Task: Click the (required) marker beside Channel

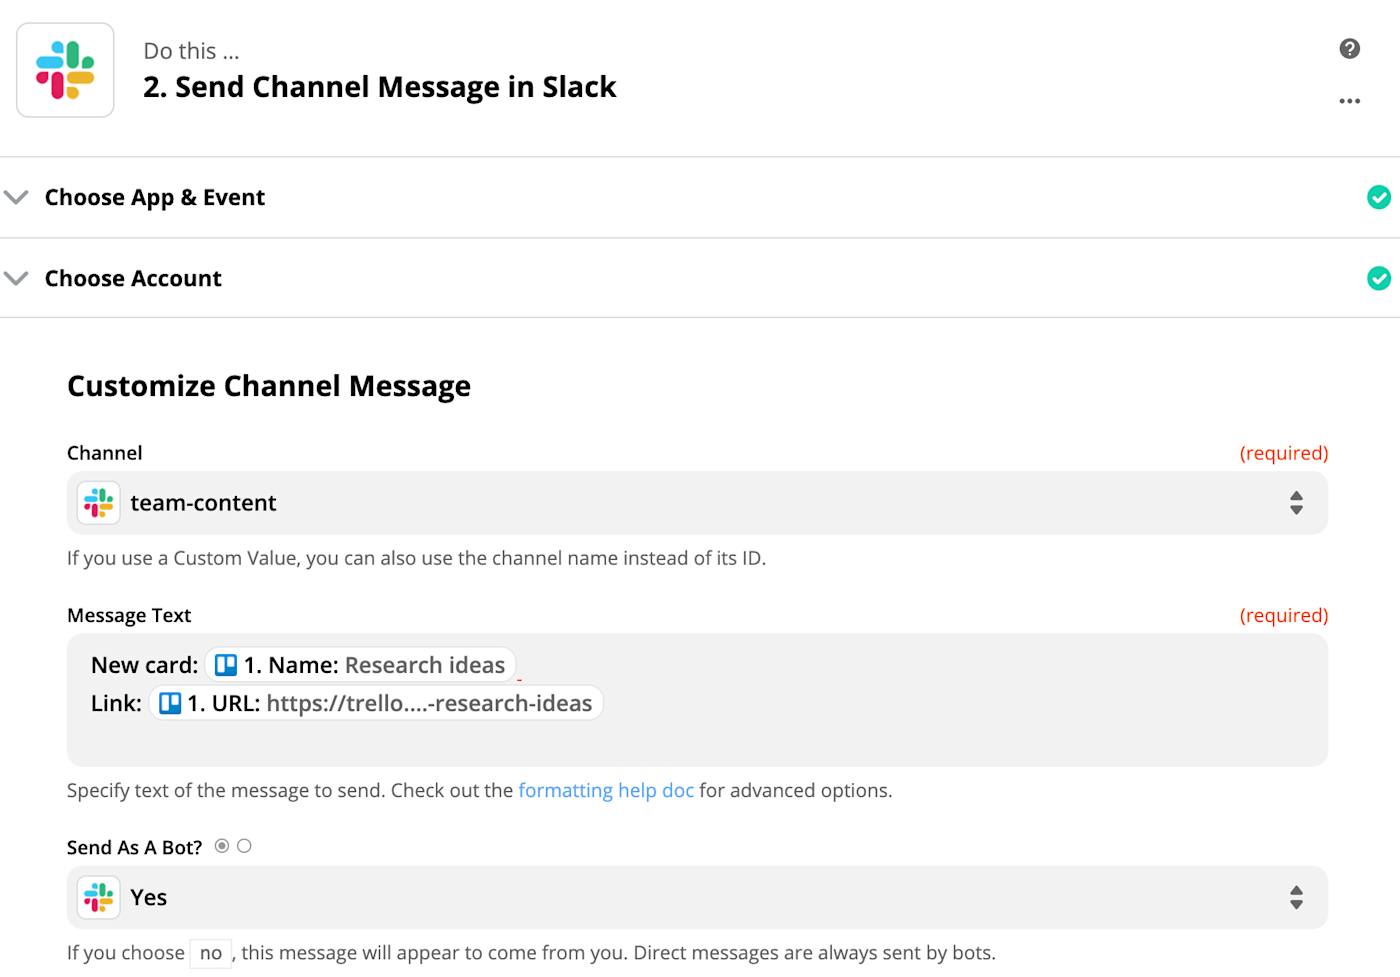Action: [1284, 453]
